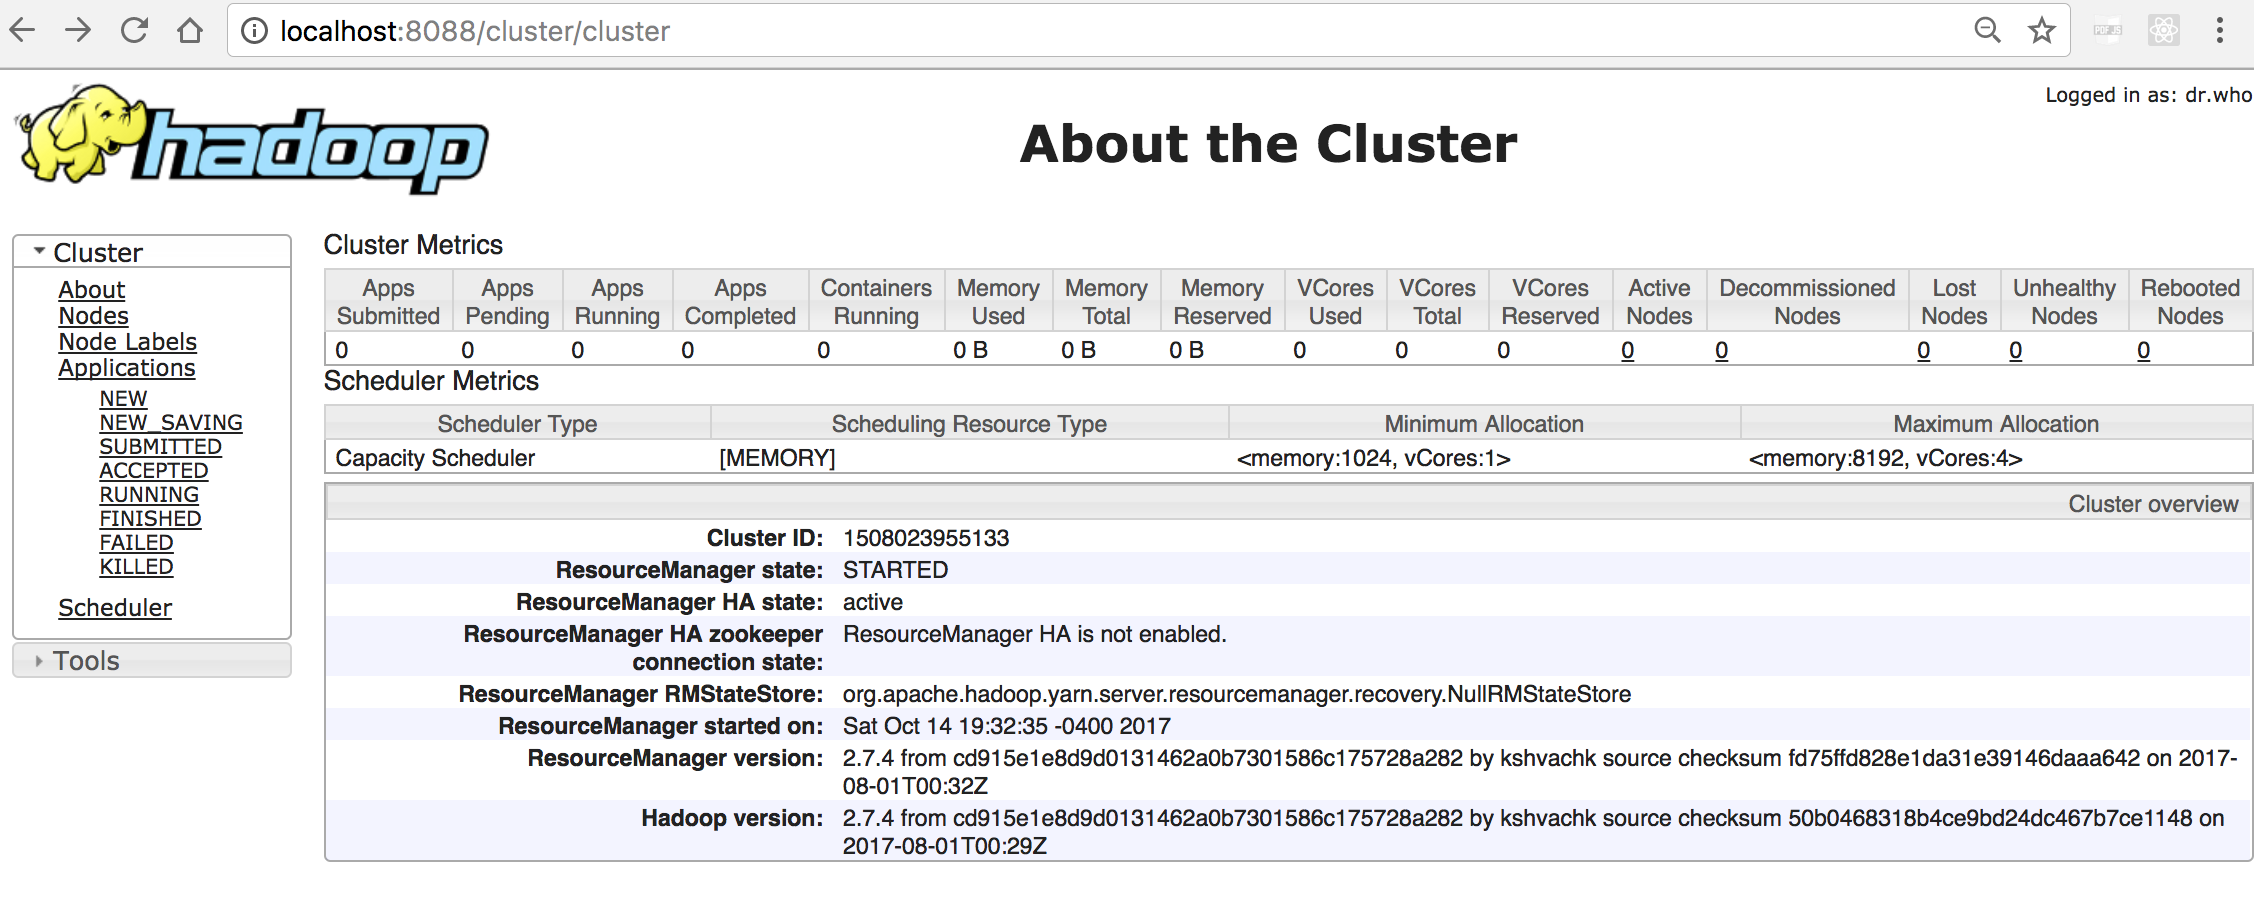Viewport: 2254px width, 904px height.
Task: Click the Logged in as dr.who text
Action: click(x=2148, y=95)
